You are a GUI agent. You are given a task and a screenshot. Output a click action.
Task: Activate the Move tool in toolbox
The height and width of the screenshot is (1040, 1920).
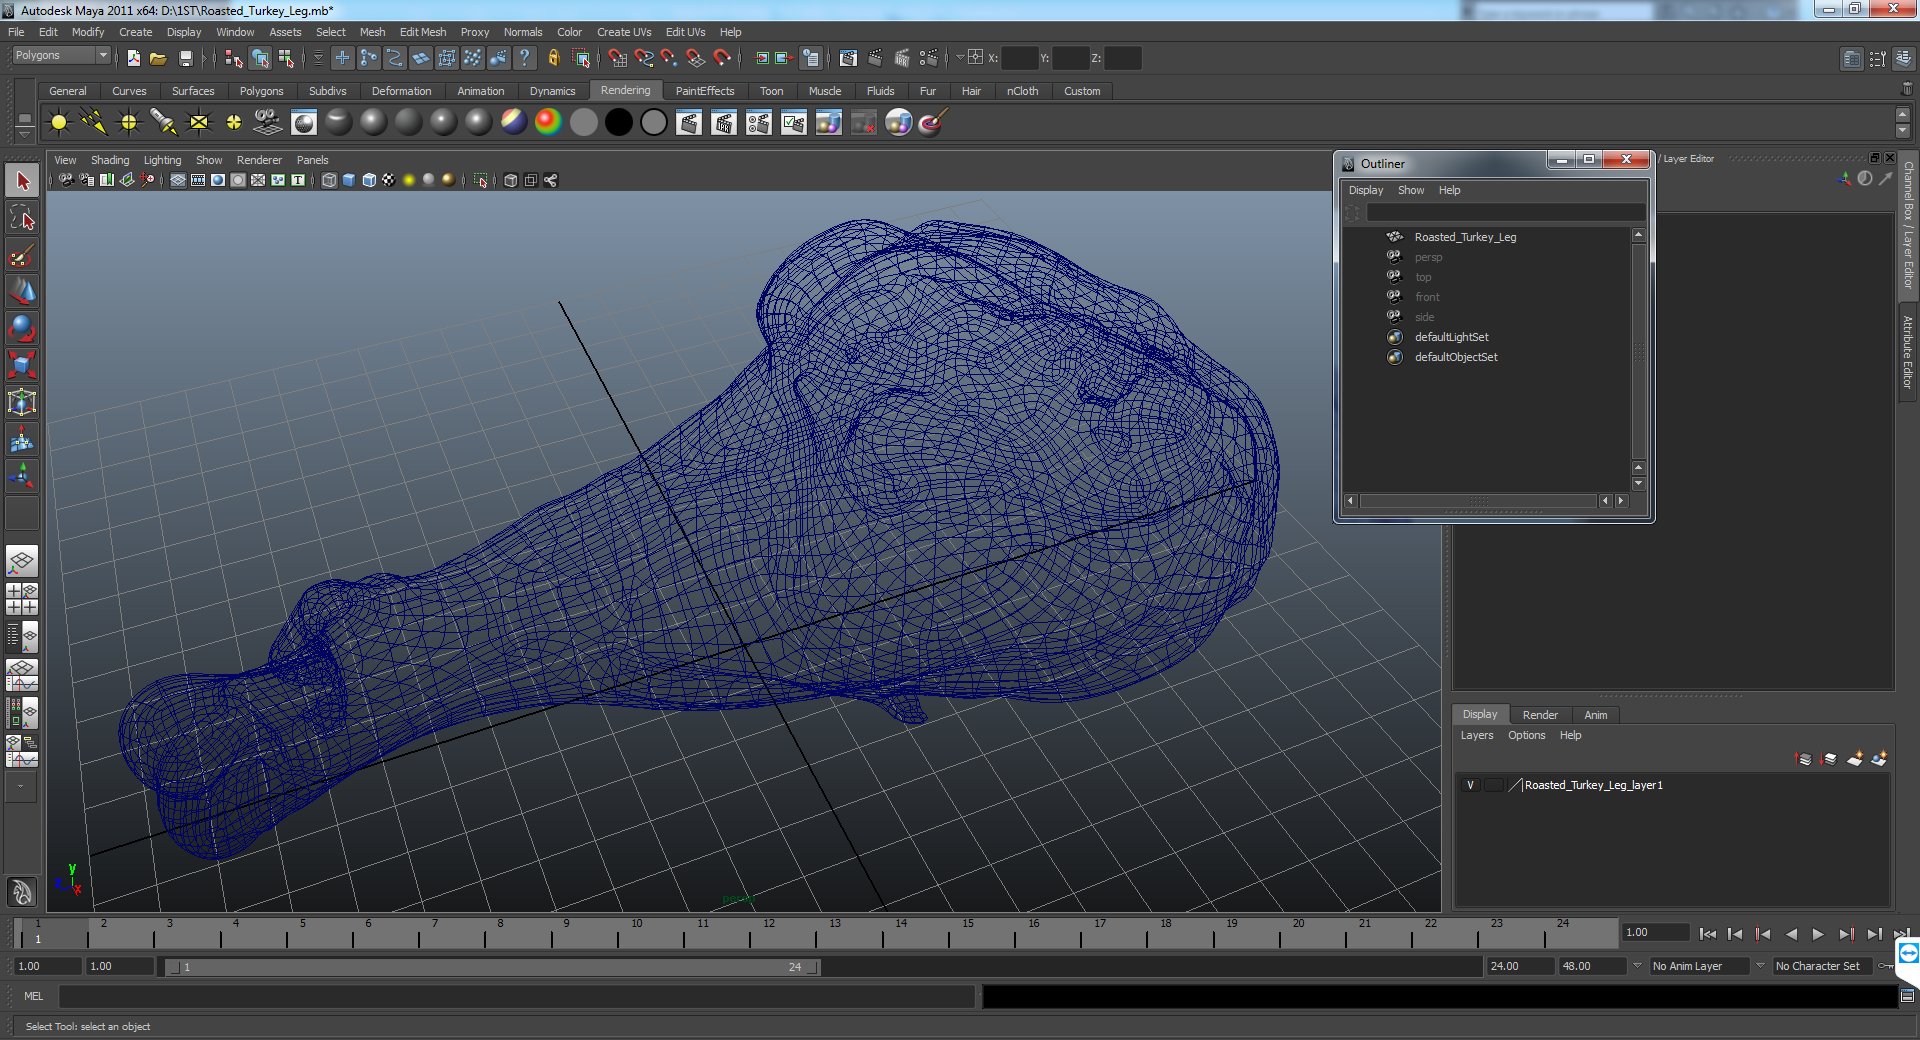[22, 291]
